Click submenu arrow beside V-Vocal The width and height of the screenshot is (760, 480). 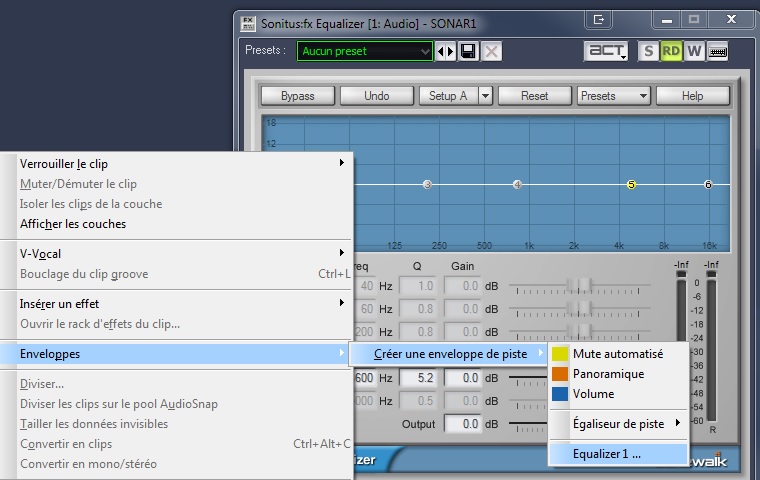coord(342,253)
